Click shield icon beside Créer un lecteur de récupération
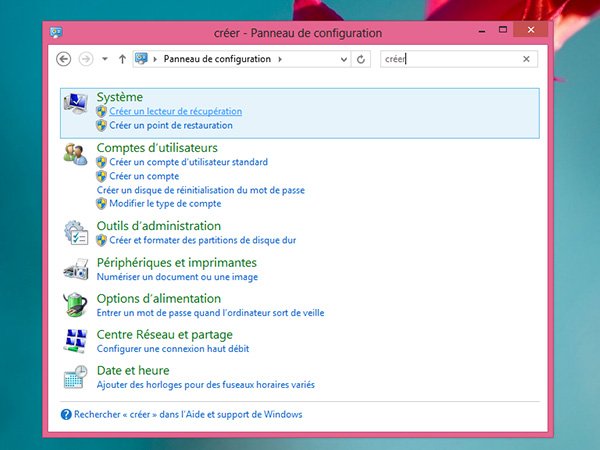 (101, 111)
